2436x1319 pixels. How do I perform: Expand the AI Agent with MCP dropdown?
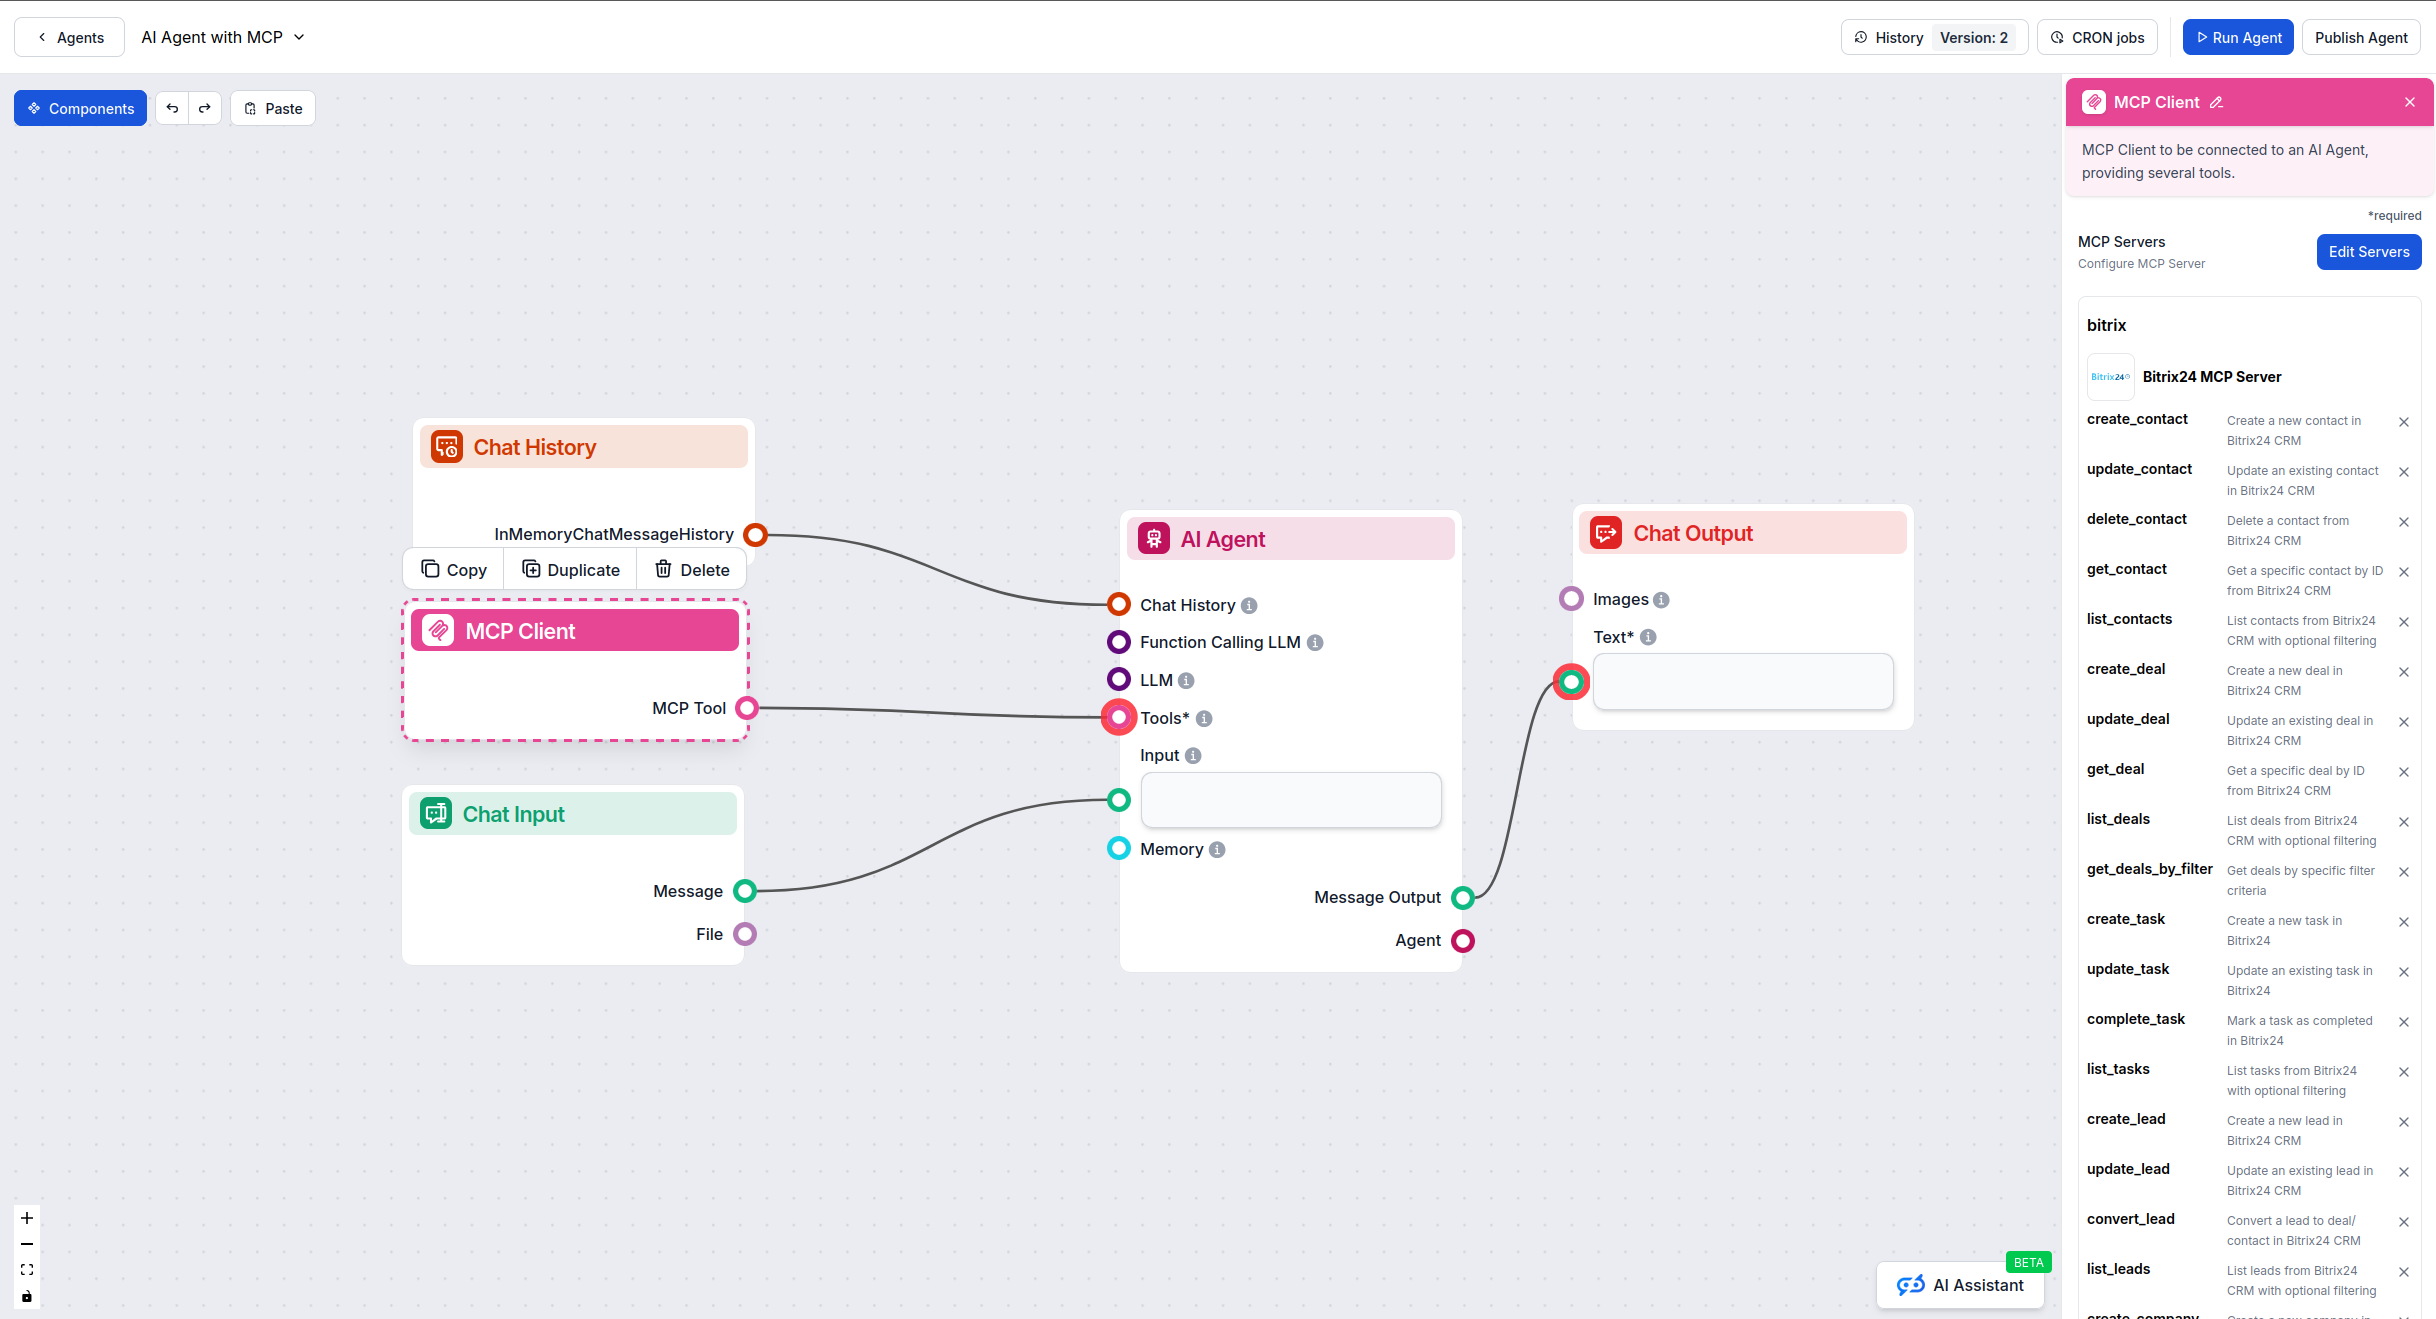[298, 37]
